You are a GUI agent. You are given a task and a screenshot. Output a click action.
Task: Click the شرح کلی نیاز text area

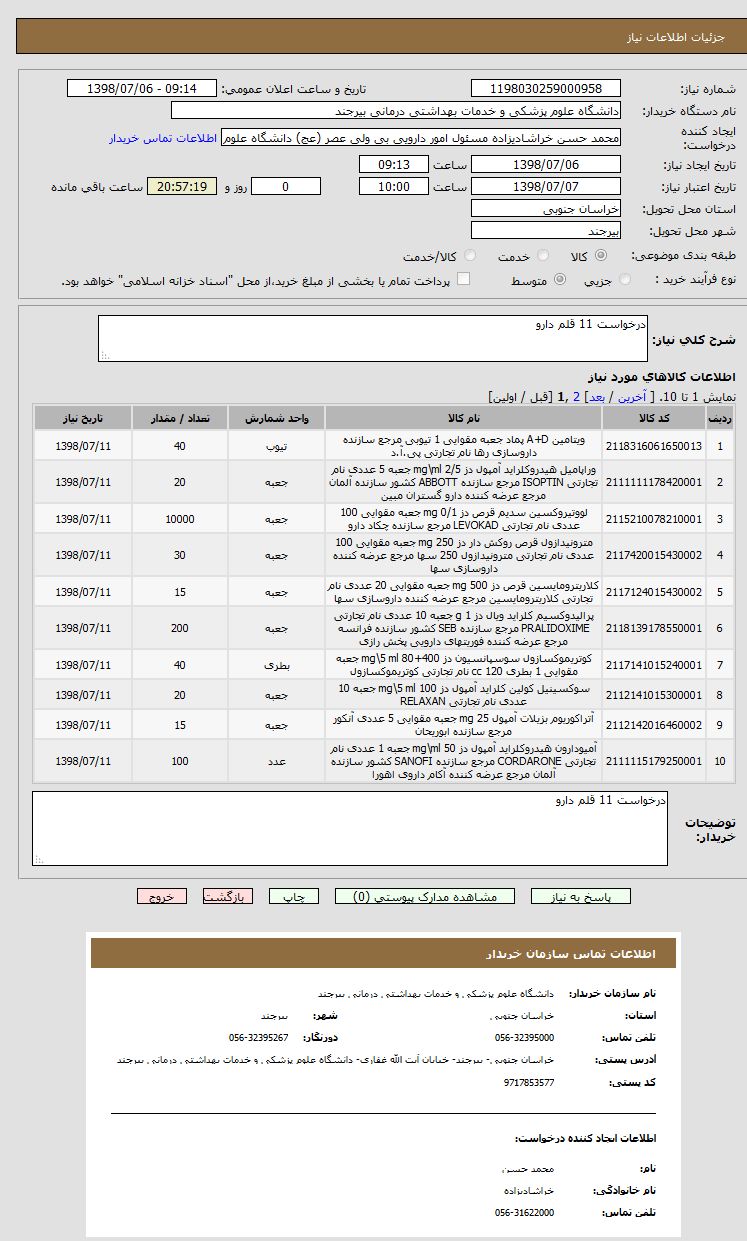pos(373,338)
